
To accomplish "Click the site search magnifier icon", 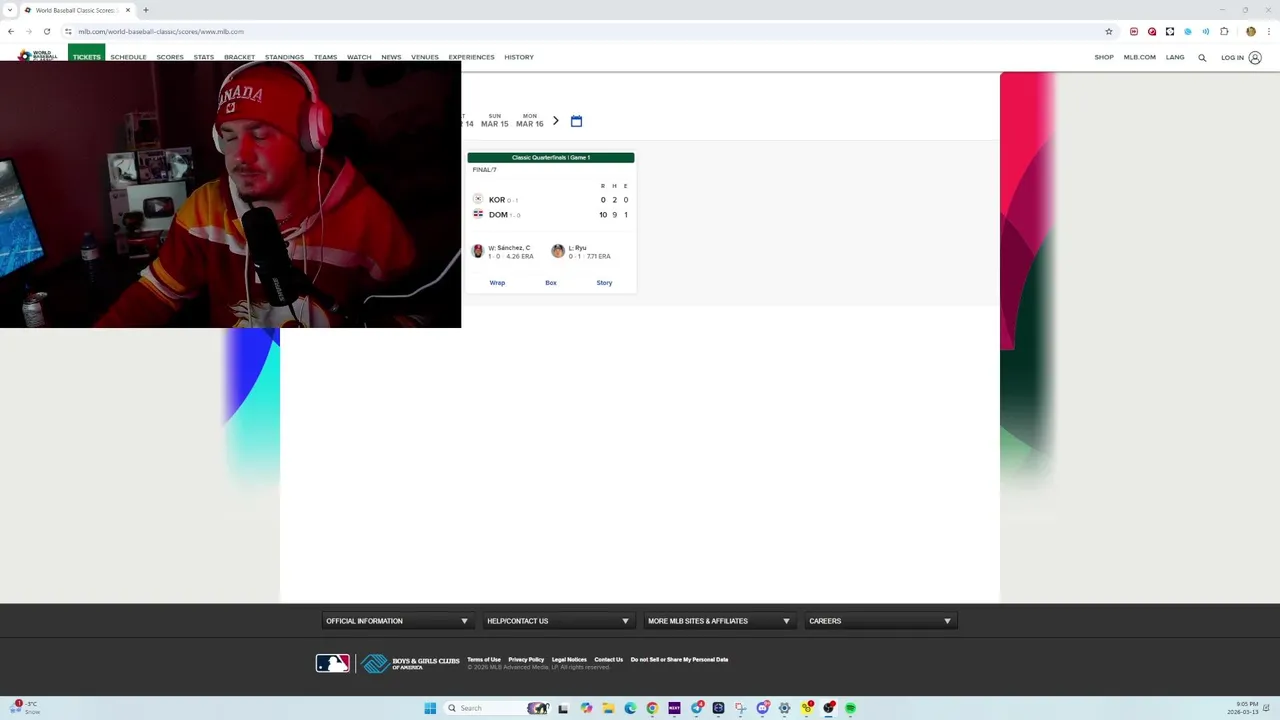I will (1202, 57).
